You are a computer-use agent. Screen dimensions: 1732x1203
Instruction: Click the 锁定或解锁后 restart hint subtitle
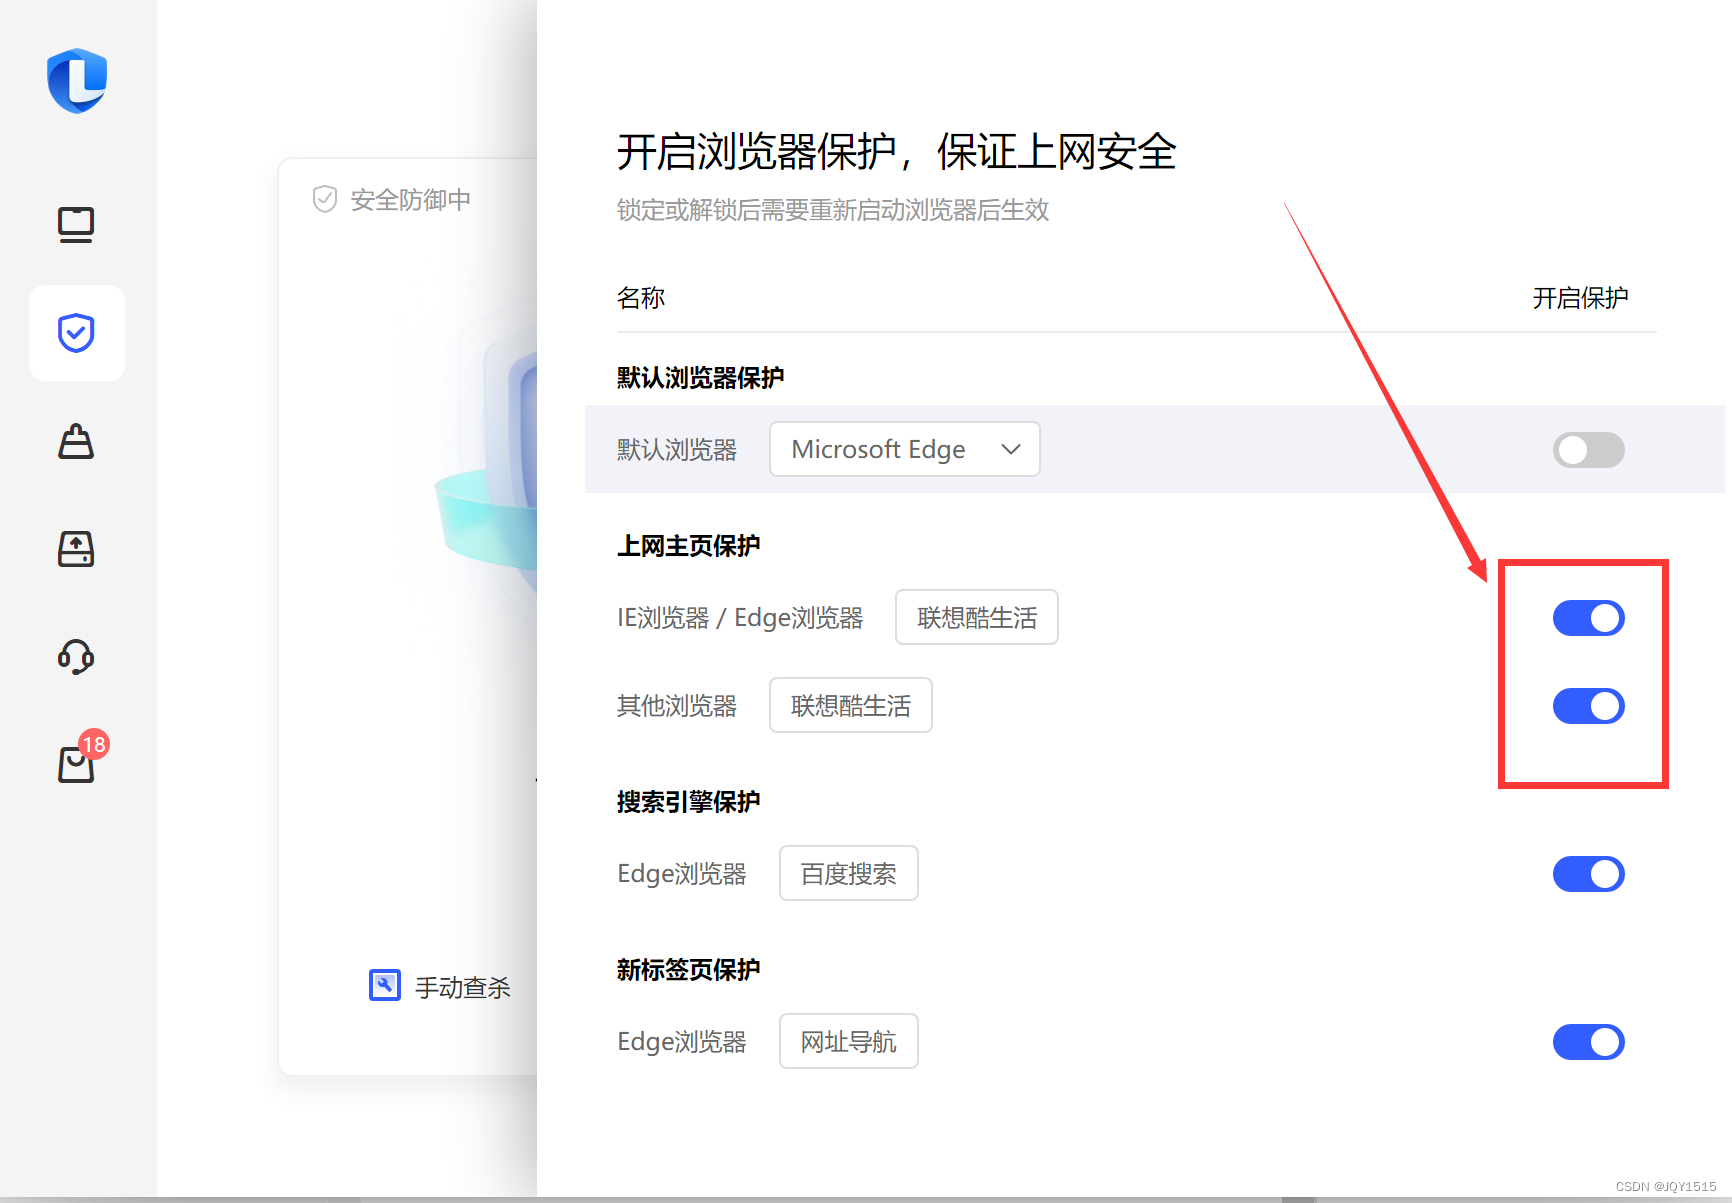click(x=833, y=210)
